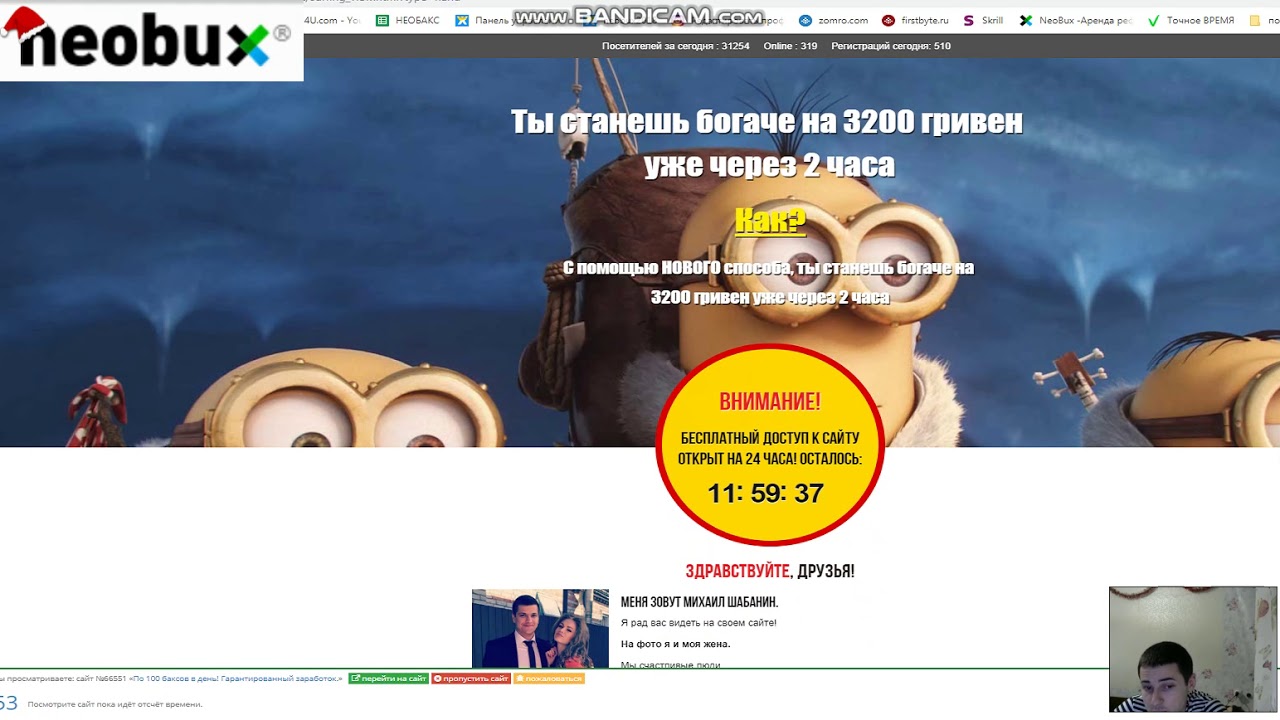The image size is (1280, 720).
Task: Open the Skrill bookmark
Action: coord(983,20)
